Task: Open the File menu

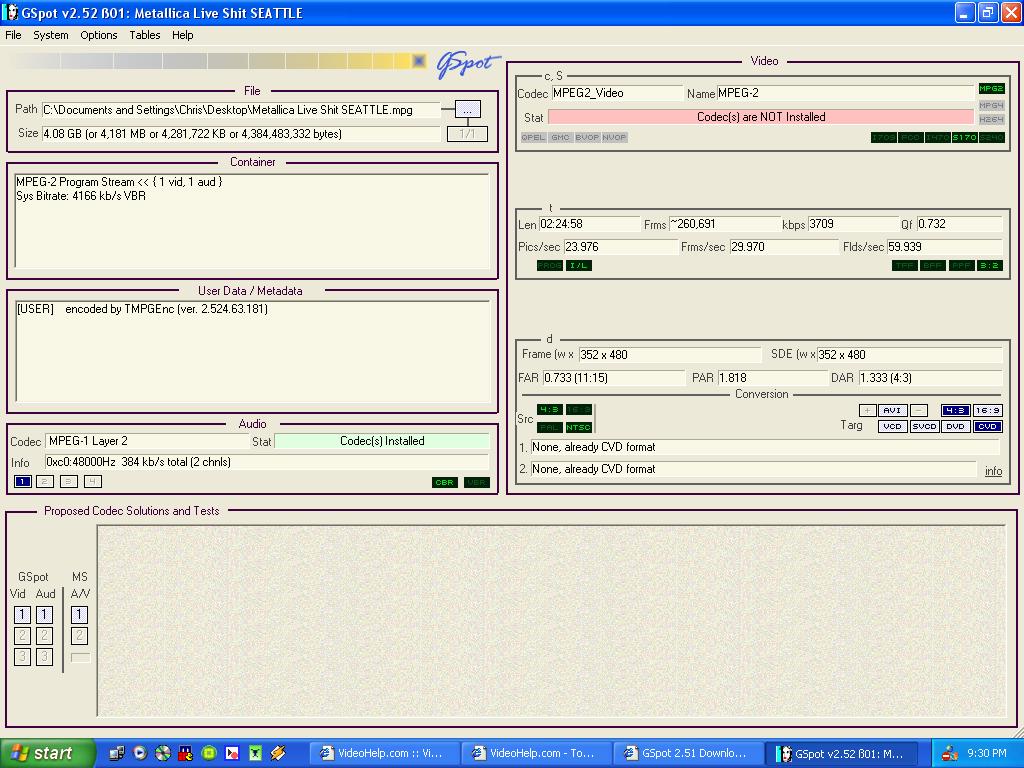Action: pos(13,35)
